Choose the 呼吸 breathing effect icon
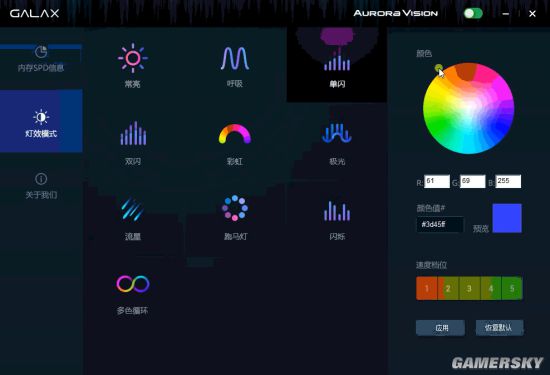The height and width of the screenshot is (375, 550). 235,59
